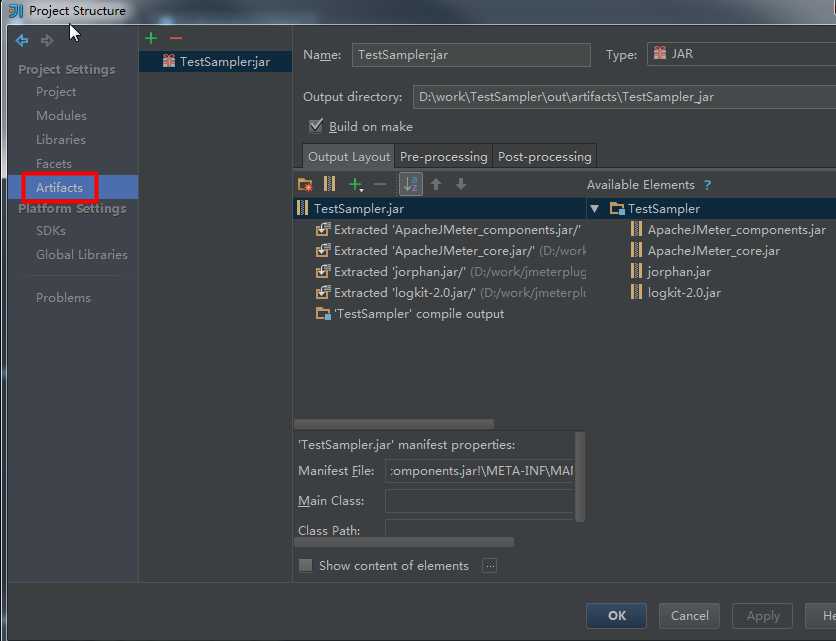The width and height of the screenshot is (836, 641).
Task: Click the TestSampler:jar gift icon in list
Action: click(168, 61)
